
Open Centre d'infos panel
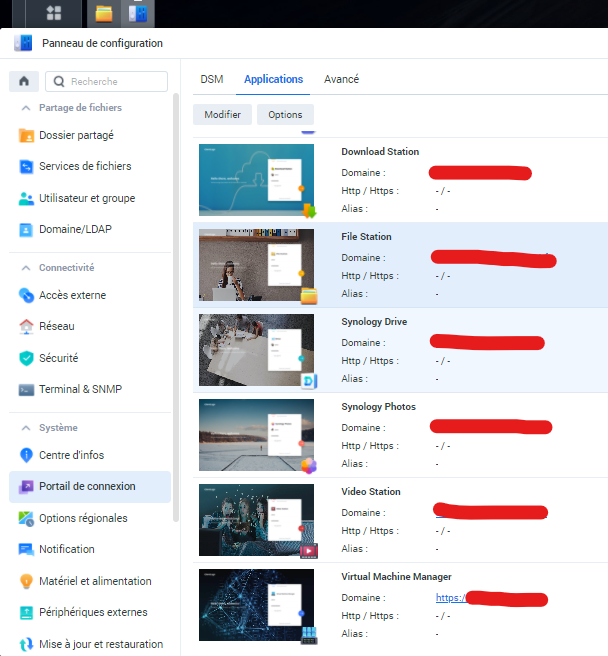point(71,455)
